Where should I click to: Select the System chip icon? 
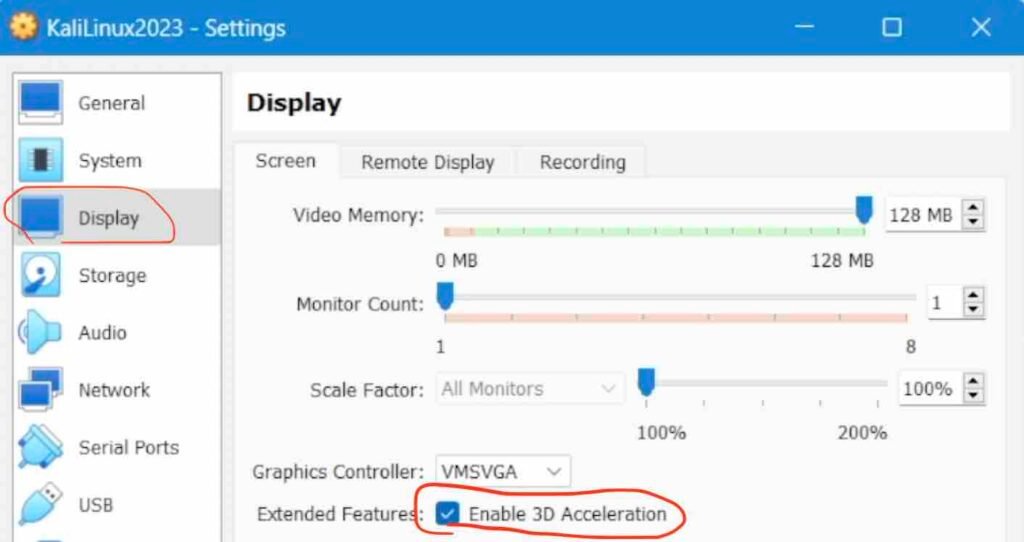tap(41, 161)
